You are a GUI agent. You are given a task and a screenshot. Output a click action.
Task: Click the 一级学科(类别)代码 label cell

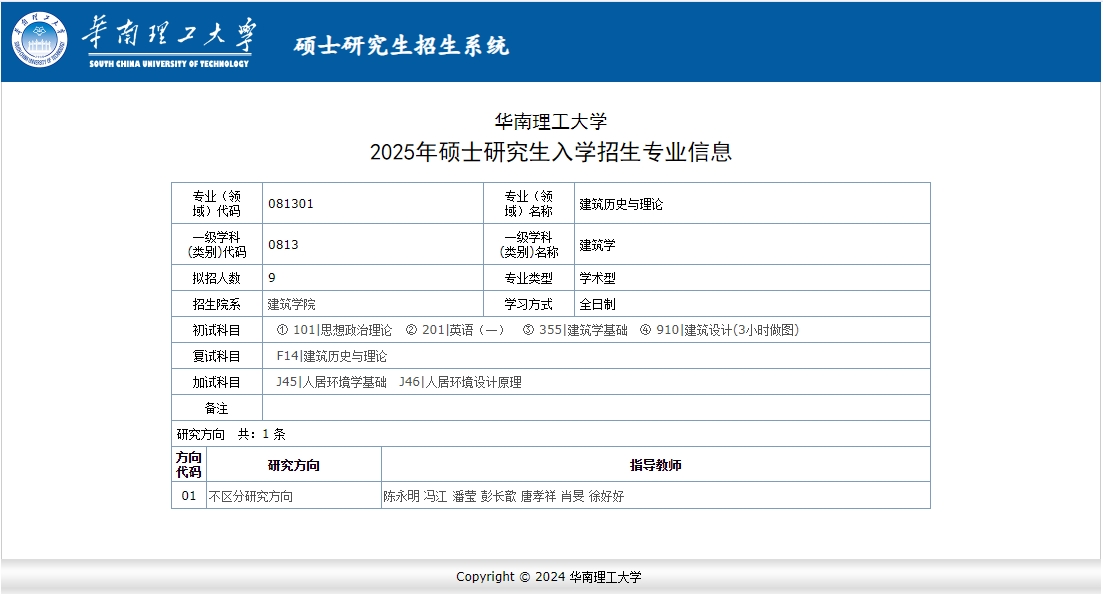coord(217,244)
